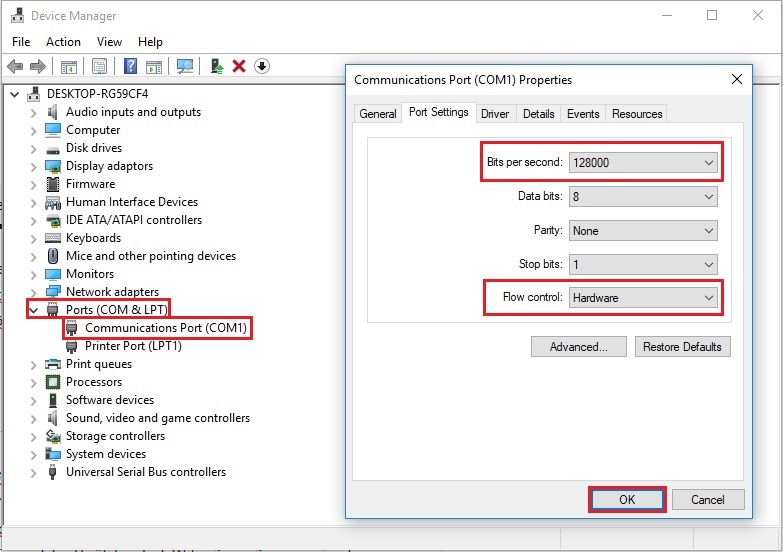Click the Universal Serial Bus controllers icon
The width and height of the screenshot is (783, 552).
point(52,472)
